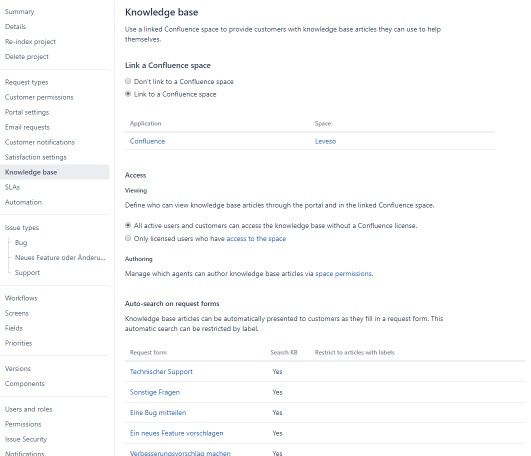This screenshot has height=456, width=531.
Task: Go to Request types in sidebar
Action: click(26, 82)
